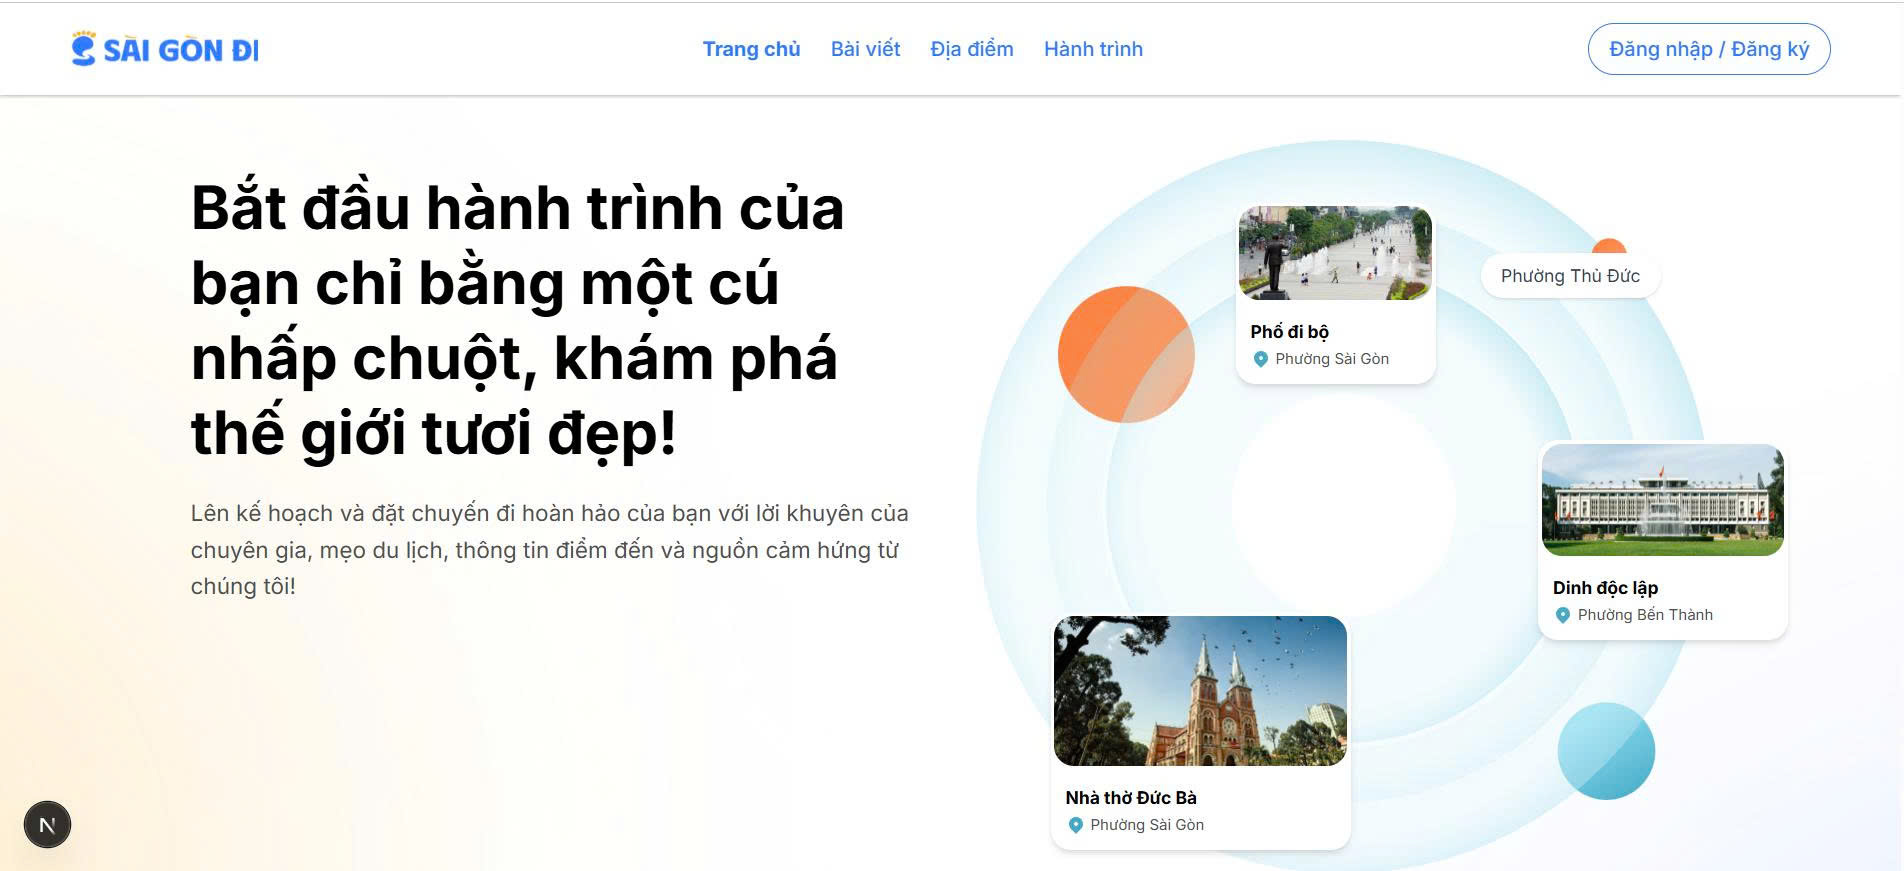Image resolution: width=1904 pixels, height=871 pixels.
Task: Navigate to Địa điểm section
Action: tap(971, 49)
